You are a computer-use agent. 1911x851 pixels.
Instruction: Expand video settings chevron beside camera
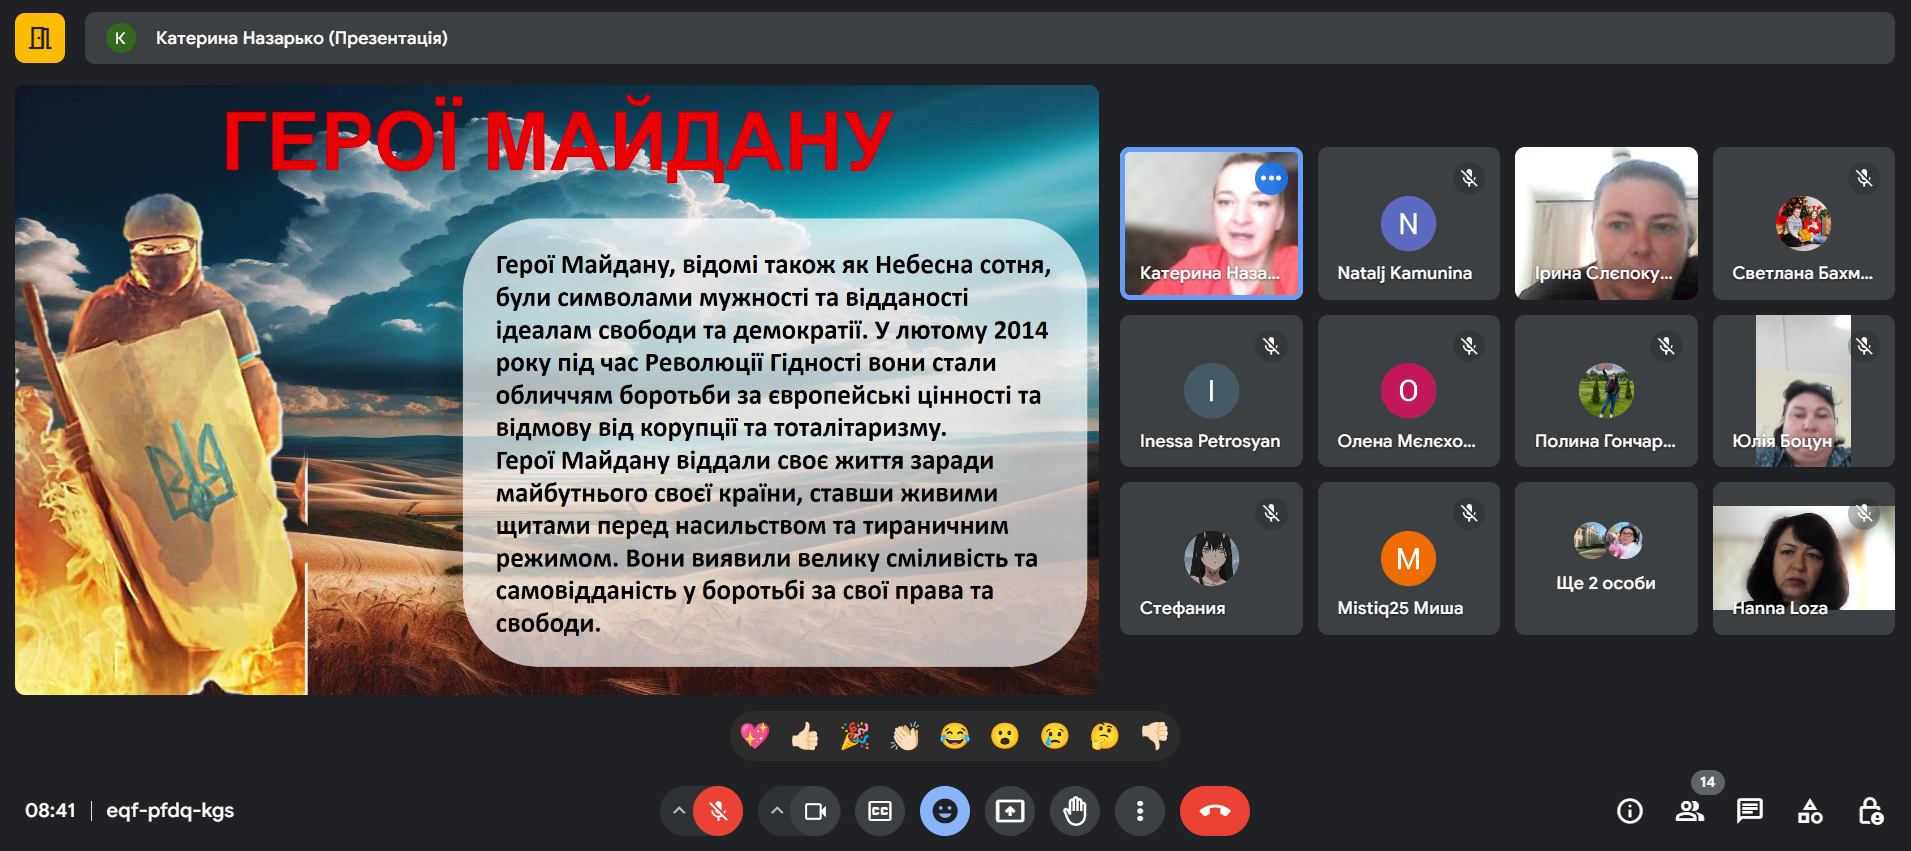coord(777,811)
